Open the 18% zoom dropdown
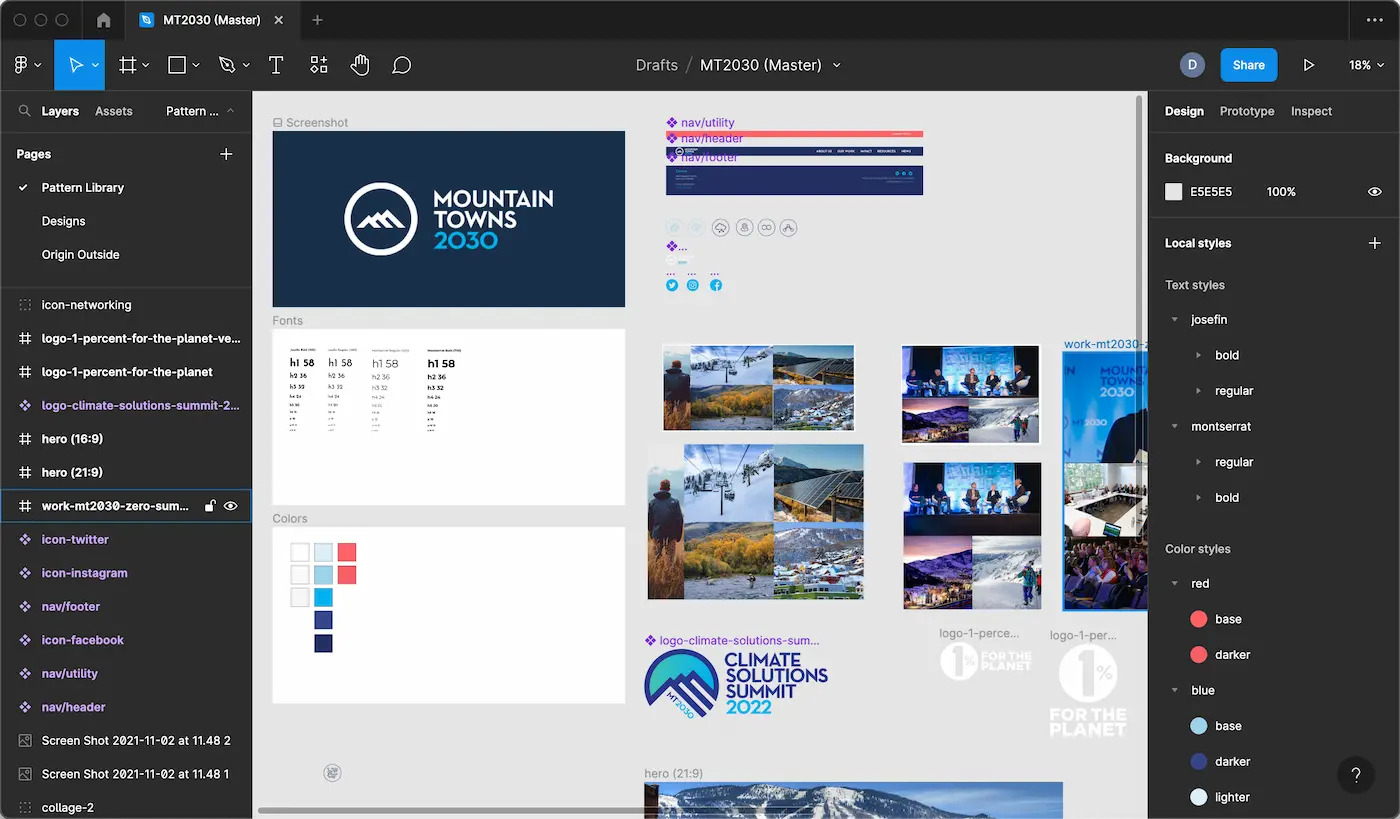The height and width of the screenshot is (819, 1400). point(1366,65)
